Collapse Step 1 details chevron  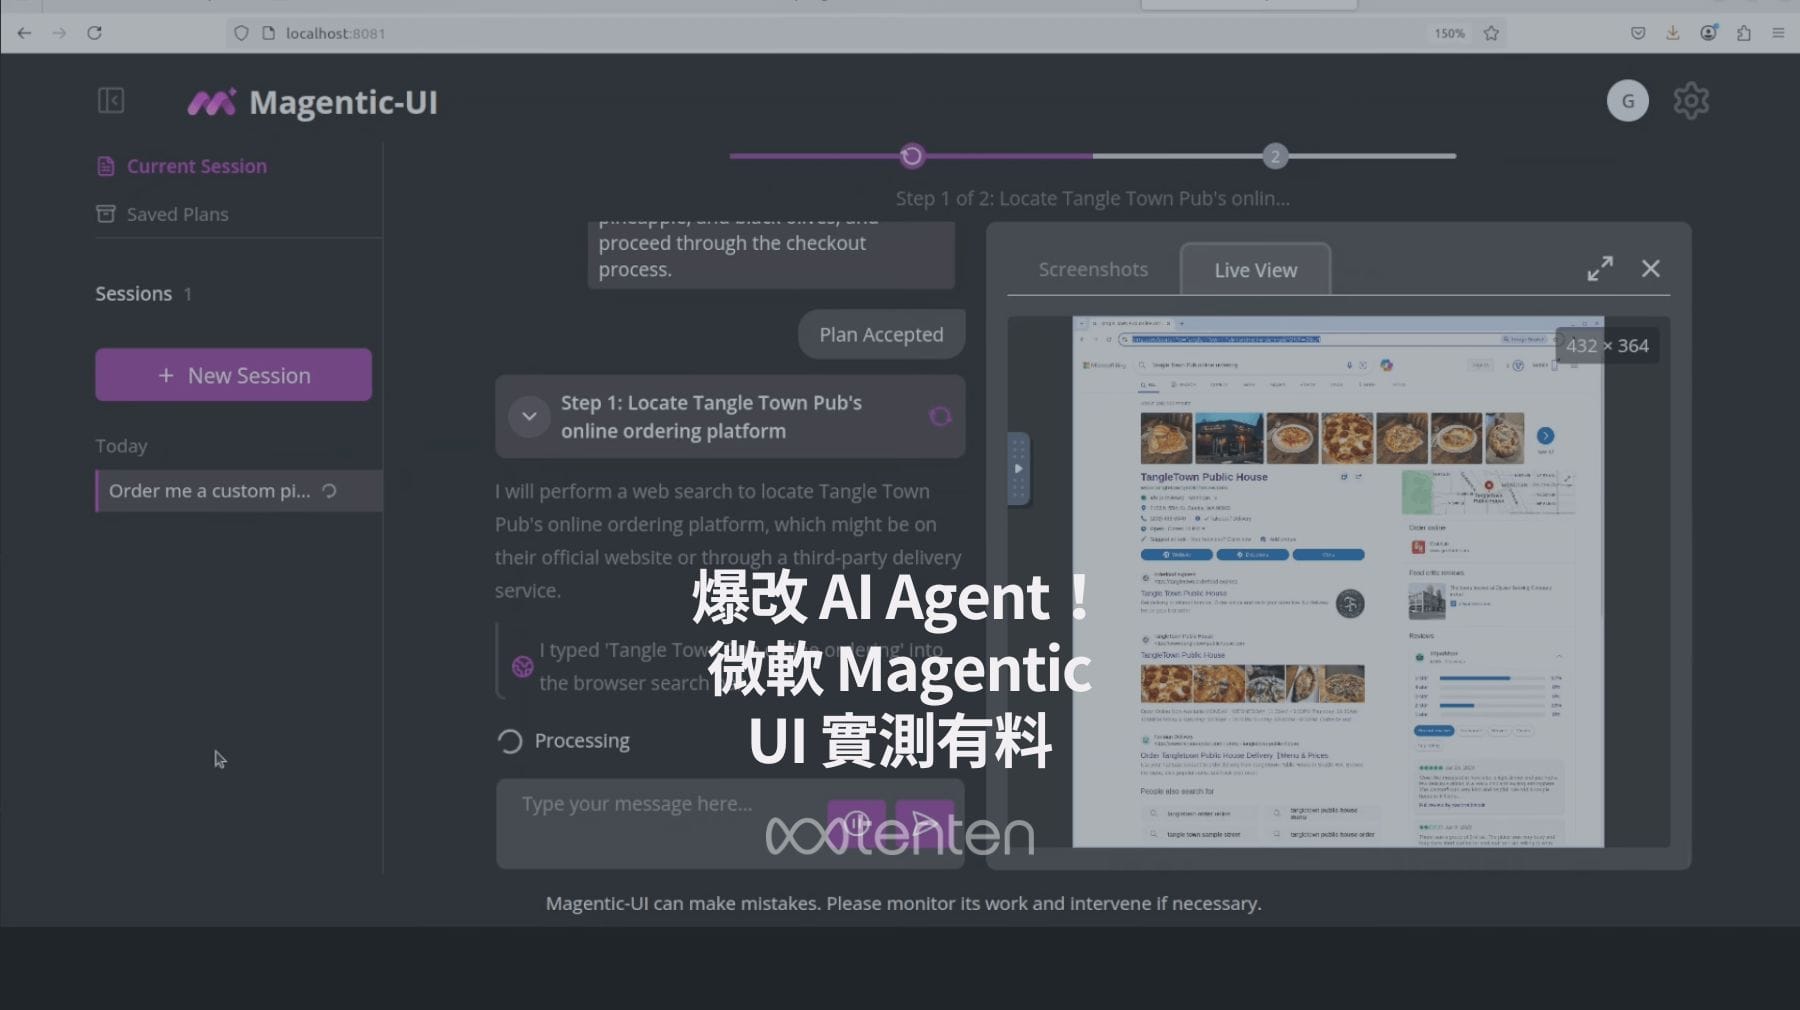(529, 416)
